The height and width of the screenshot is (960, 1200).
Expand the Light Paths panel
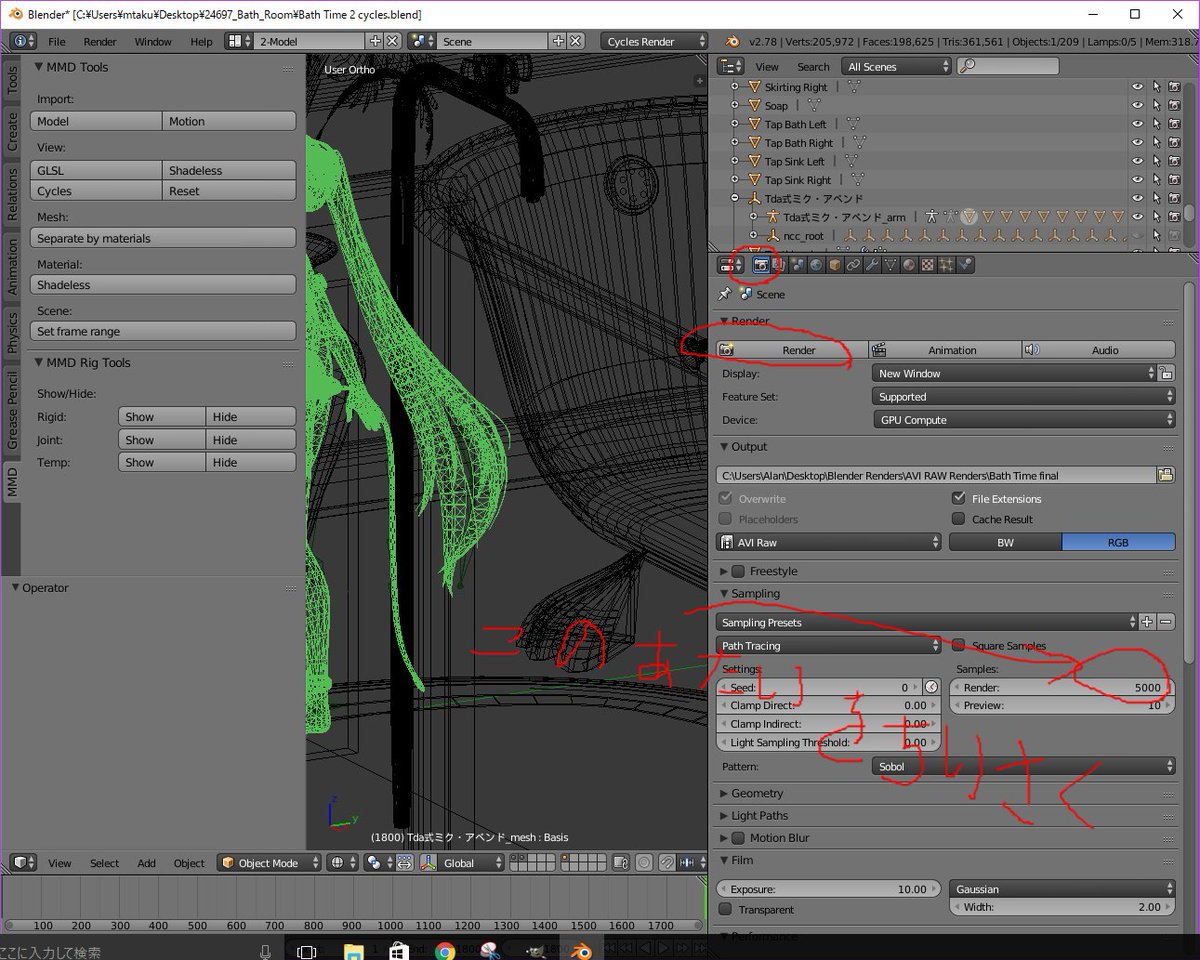[x=759, y=815]
